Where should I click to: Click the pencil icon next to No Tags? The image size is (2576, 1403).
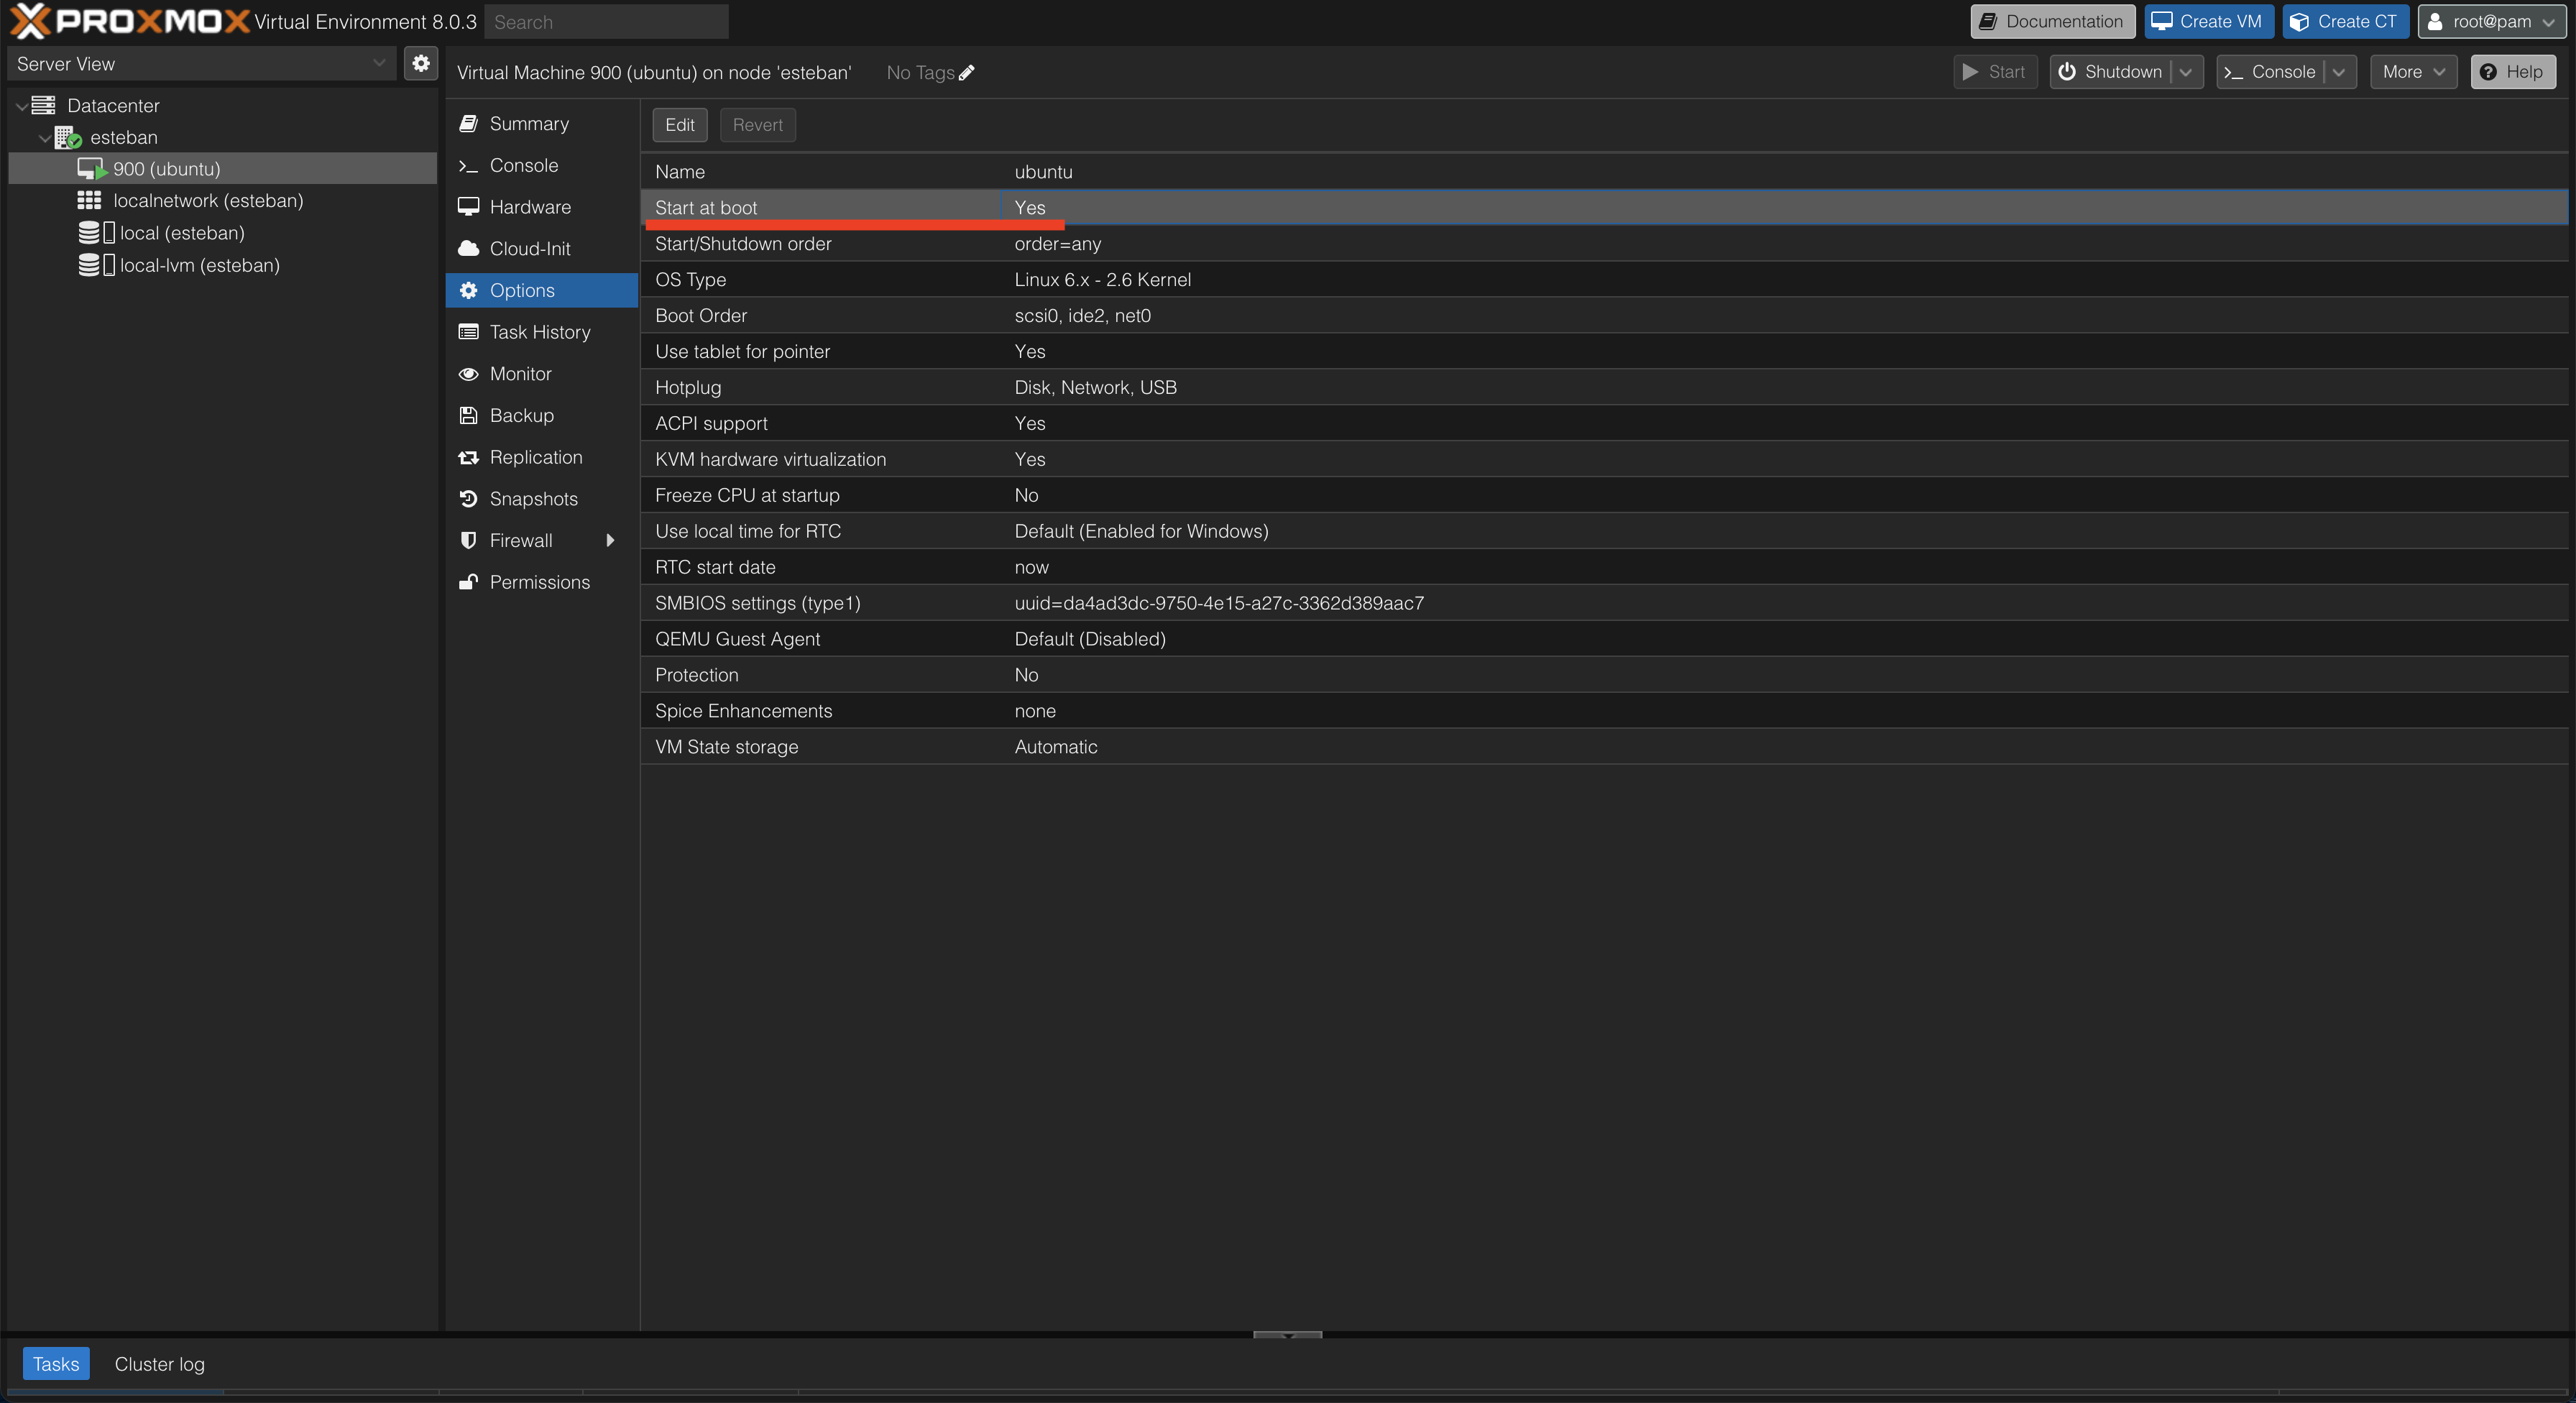tap(966, 72)
